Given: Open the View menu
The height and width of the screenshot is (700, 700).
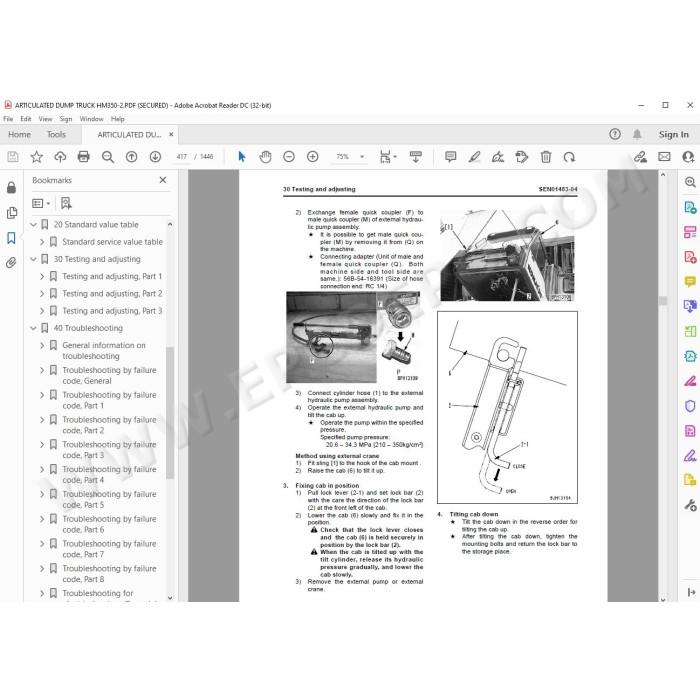Looking at the screenshot, I should click(x=45, y=119).
